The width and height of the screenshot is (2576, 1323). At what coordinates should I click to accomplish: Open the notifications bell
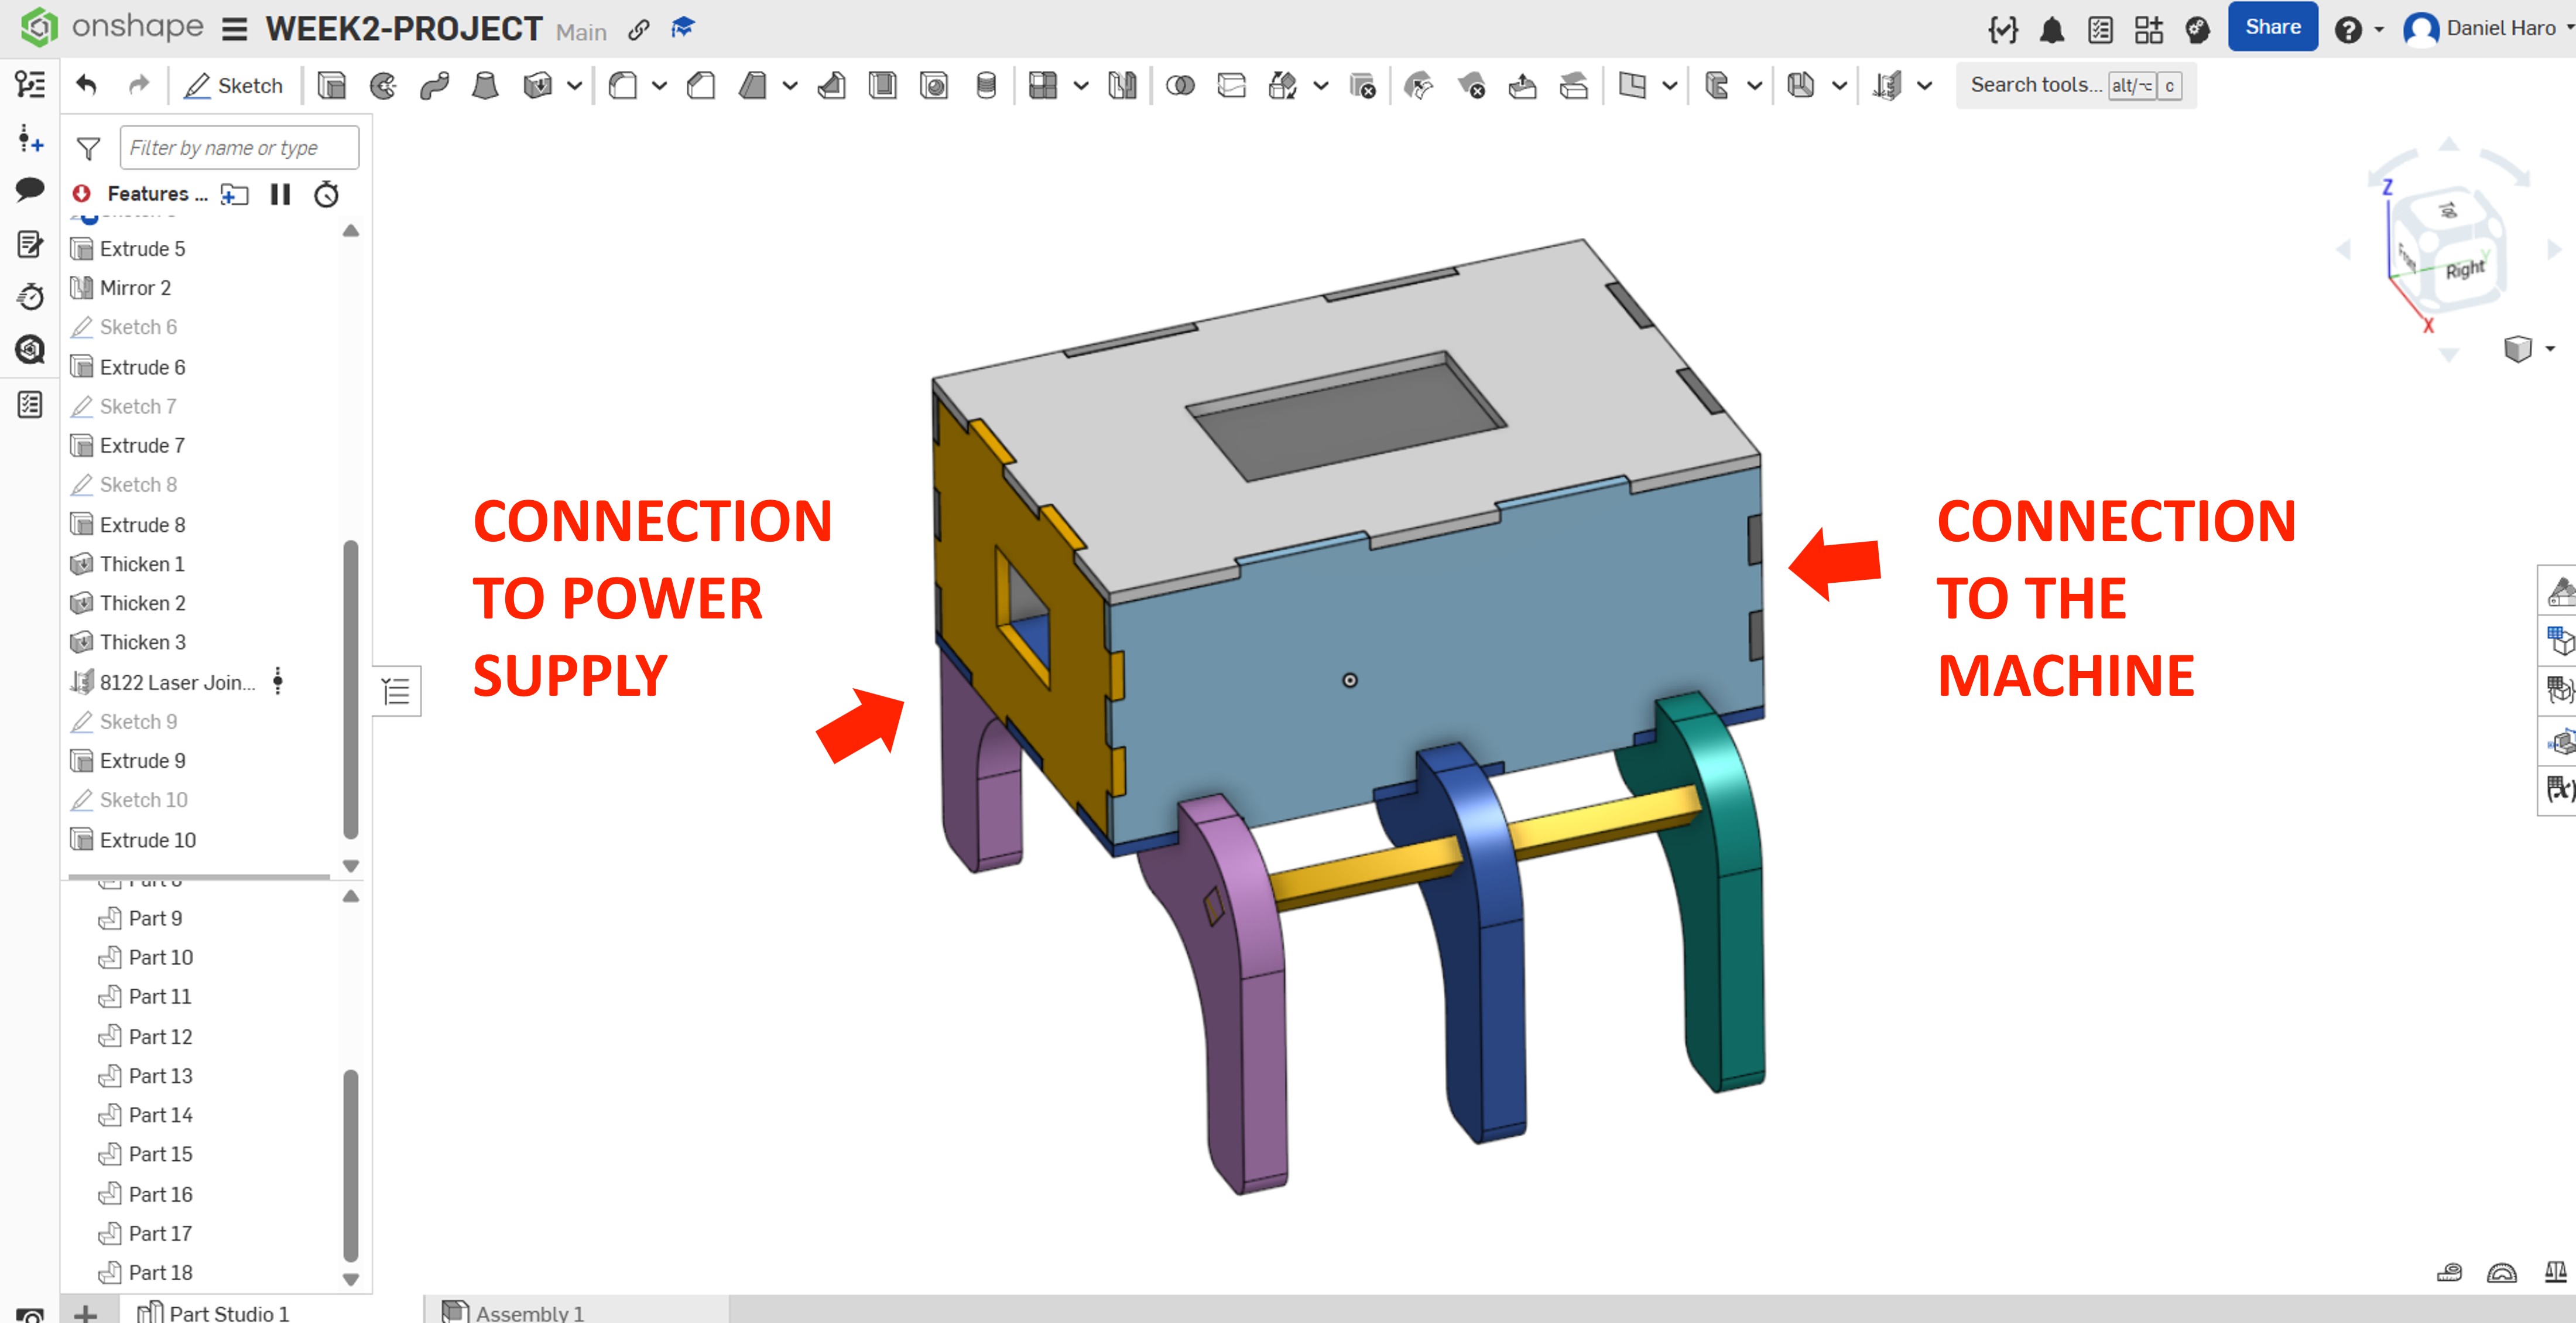2052,30
